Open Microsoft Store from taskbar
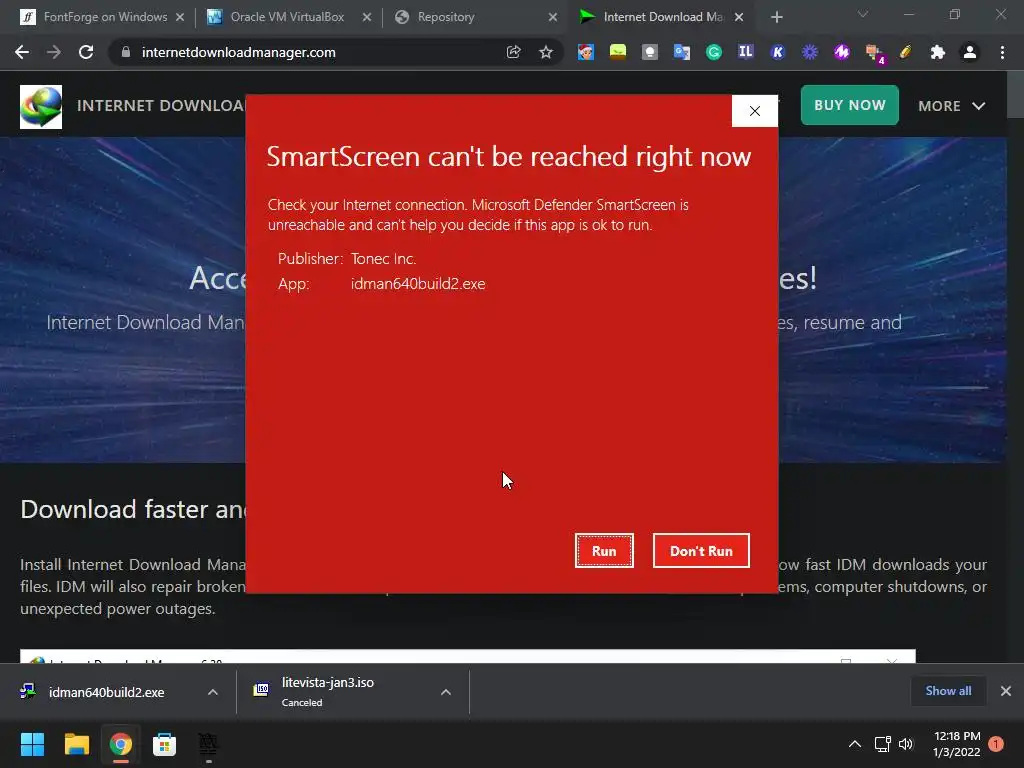The height and width of the screenshot is (768, 1024). pos(165,744)
